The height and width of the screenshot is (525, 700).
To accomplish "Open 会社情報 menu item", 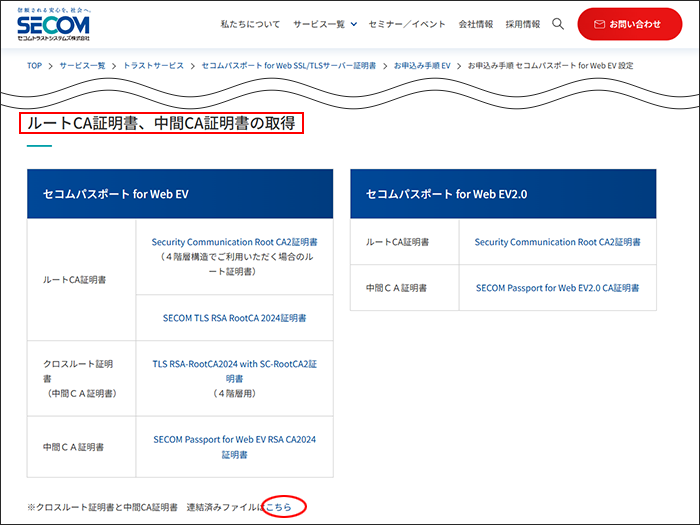I will [x=475, y=24].
